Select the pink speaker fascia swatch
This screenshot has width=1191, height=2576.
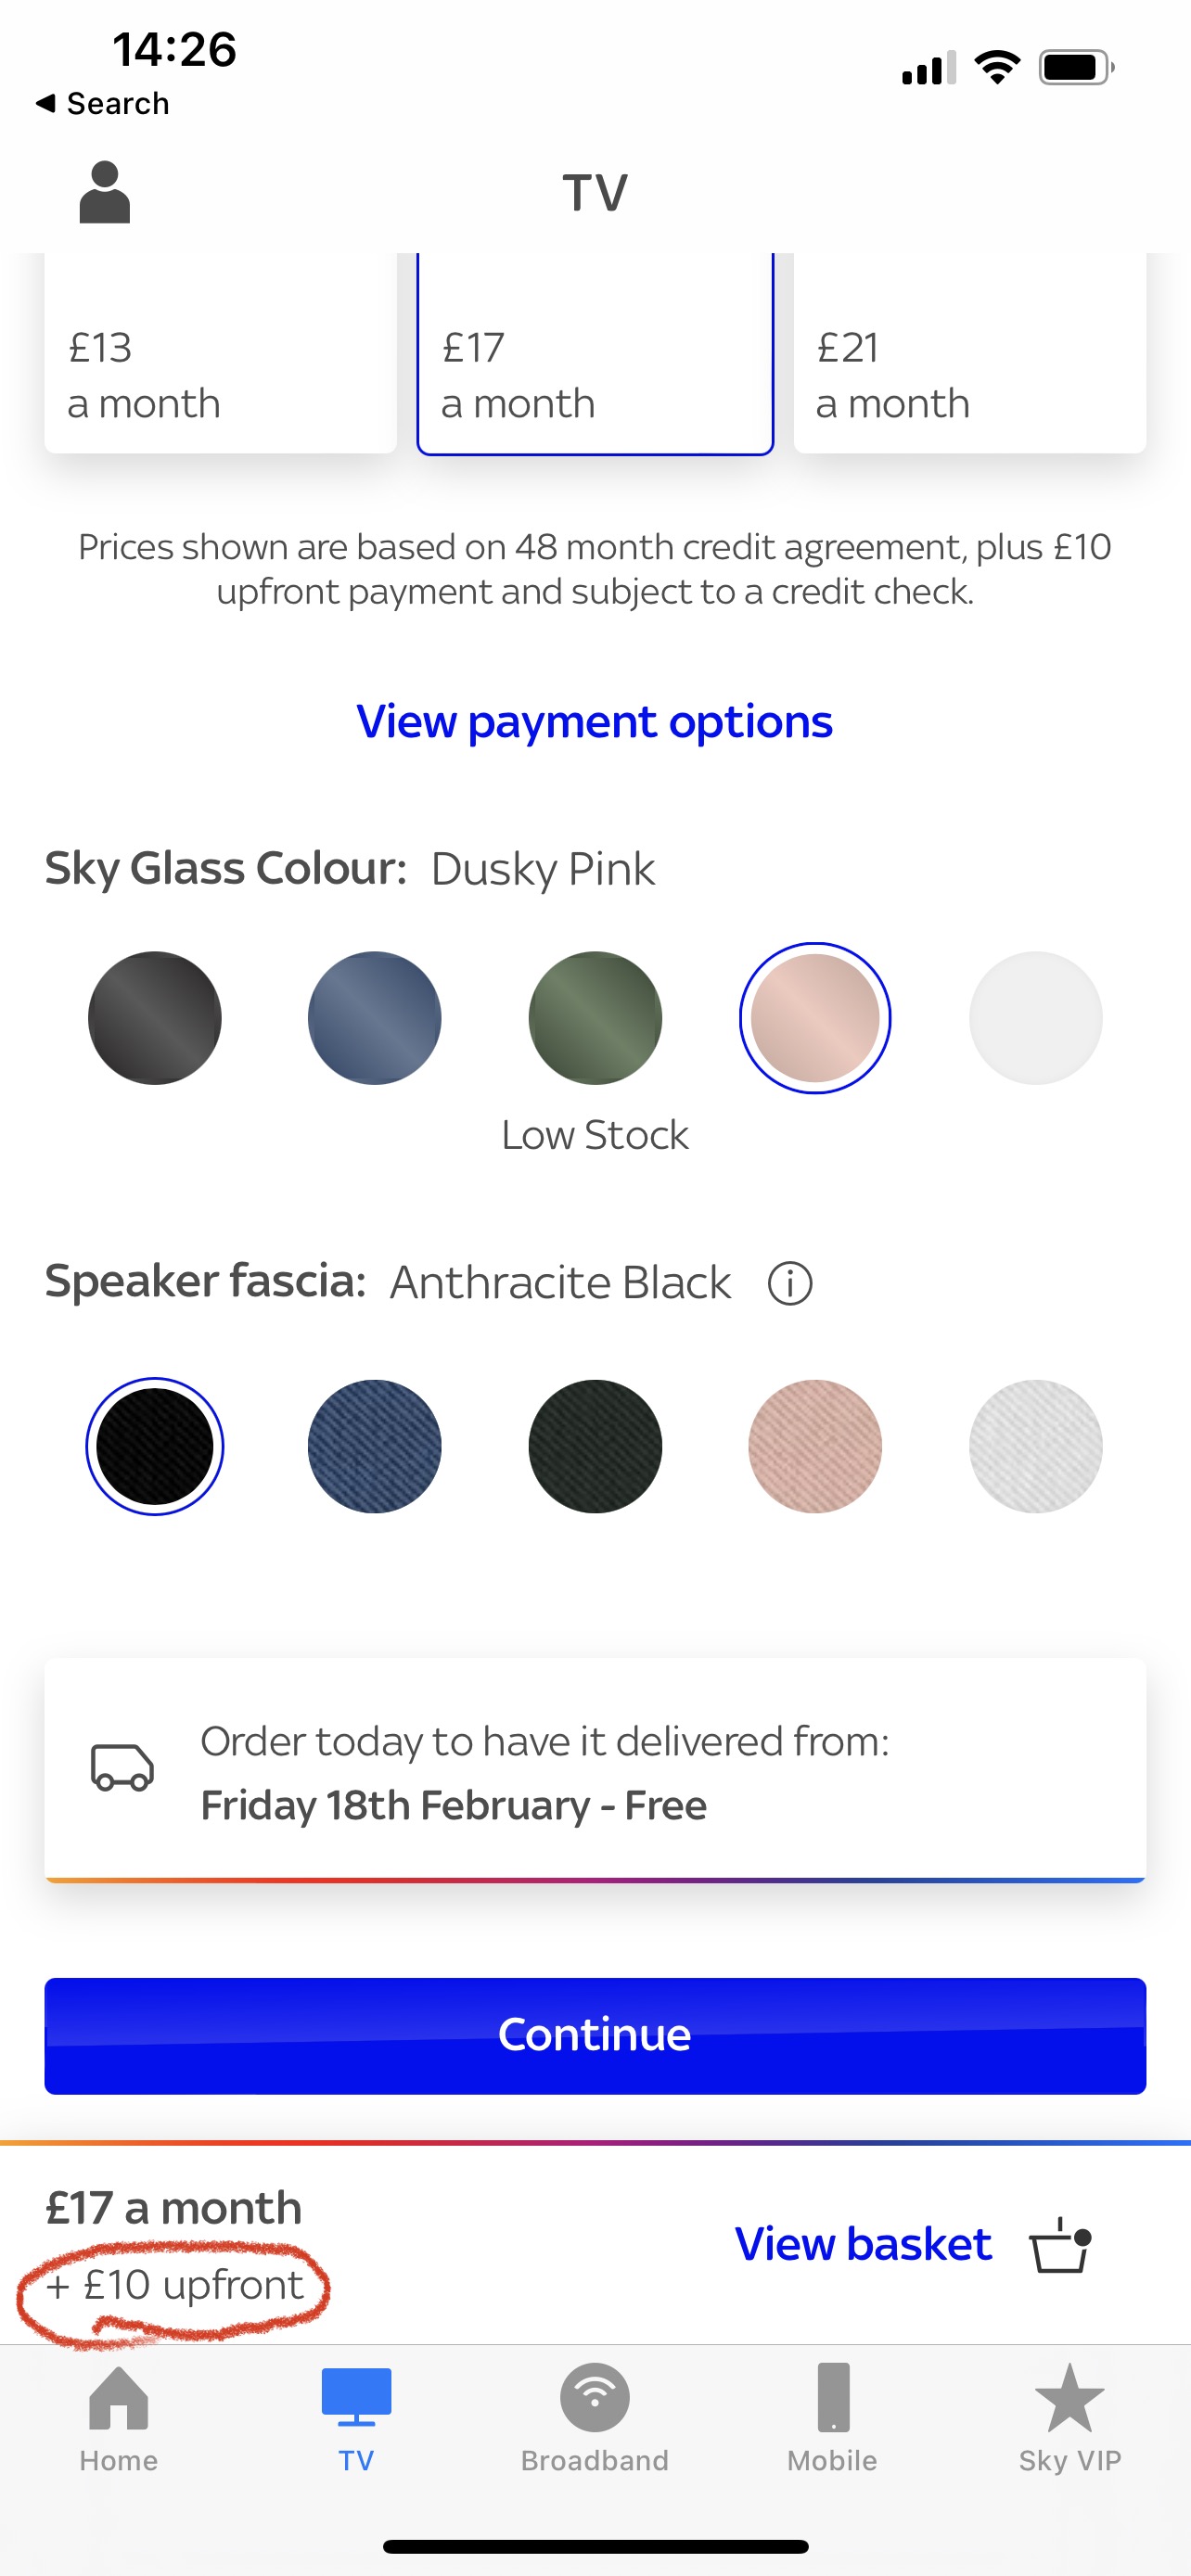click(x=815, y=1446)
